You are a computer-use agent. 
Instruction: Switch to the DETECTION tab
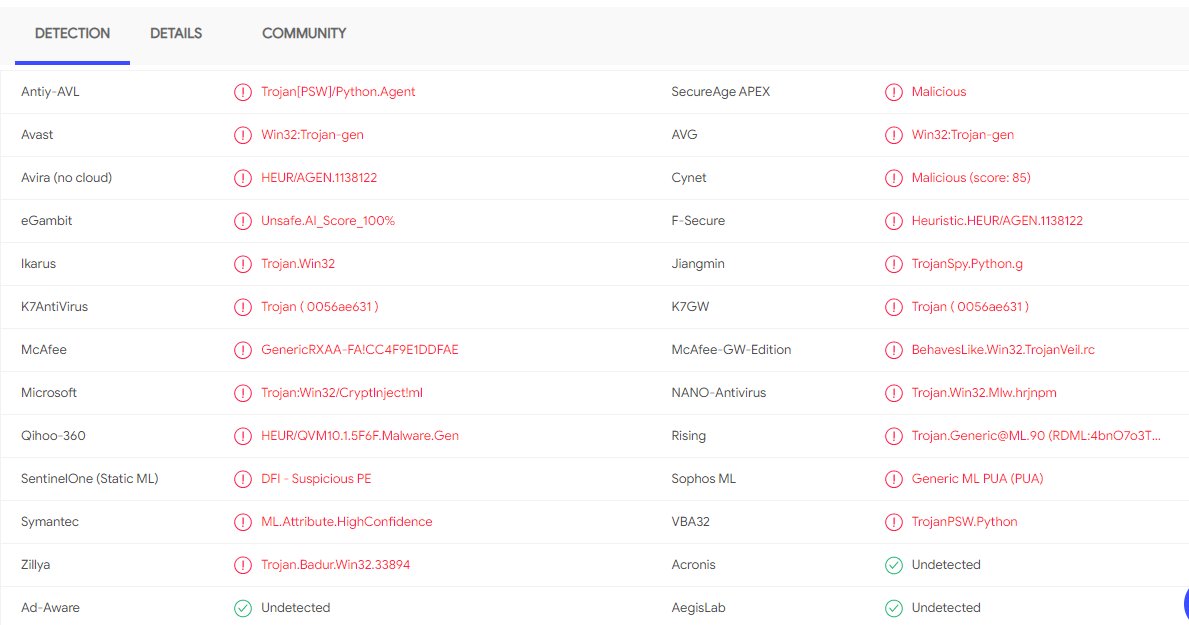72,33
